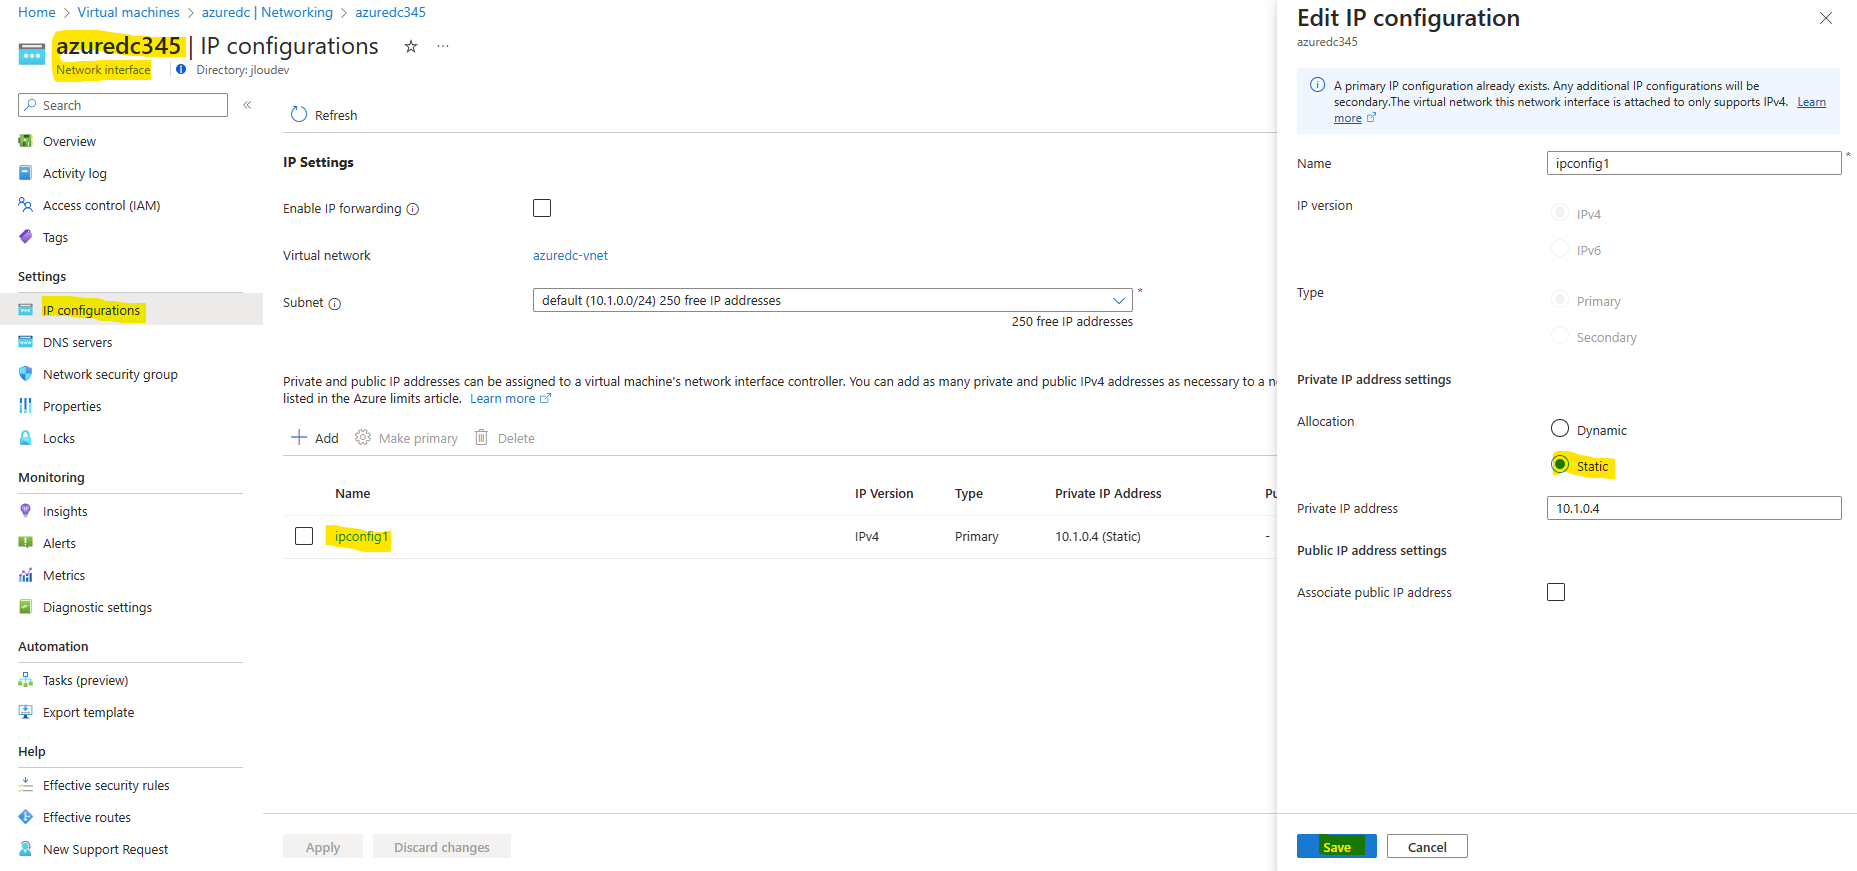Click the Diagnostic settings icon
The width and height of the screenshot is (1857, 871).
[x=26, y=607]
